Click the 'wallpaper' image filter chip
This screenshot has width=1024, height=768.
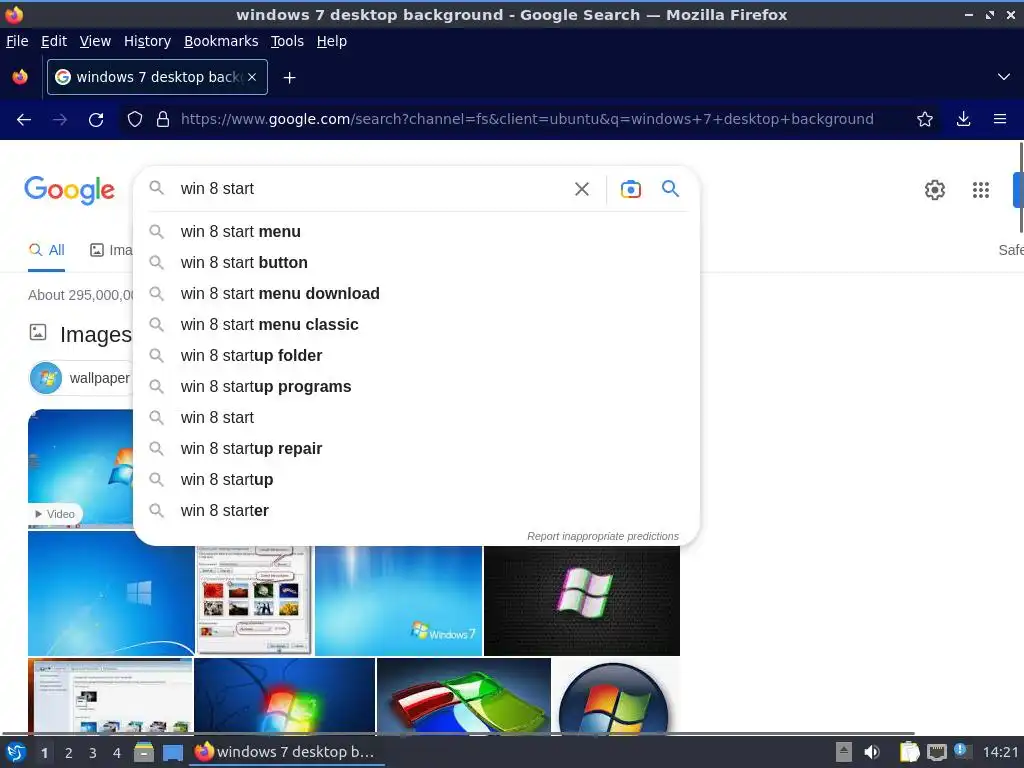(x=81, y=378)
